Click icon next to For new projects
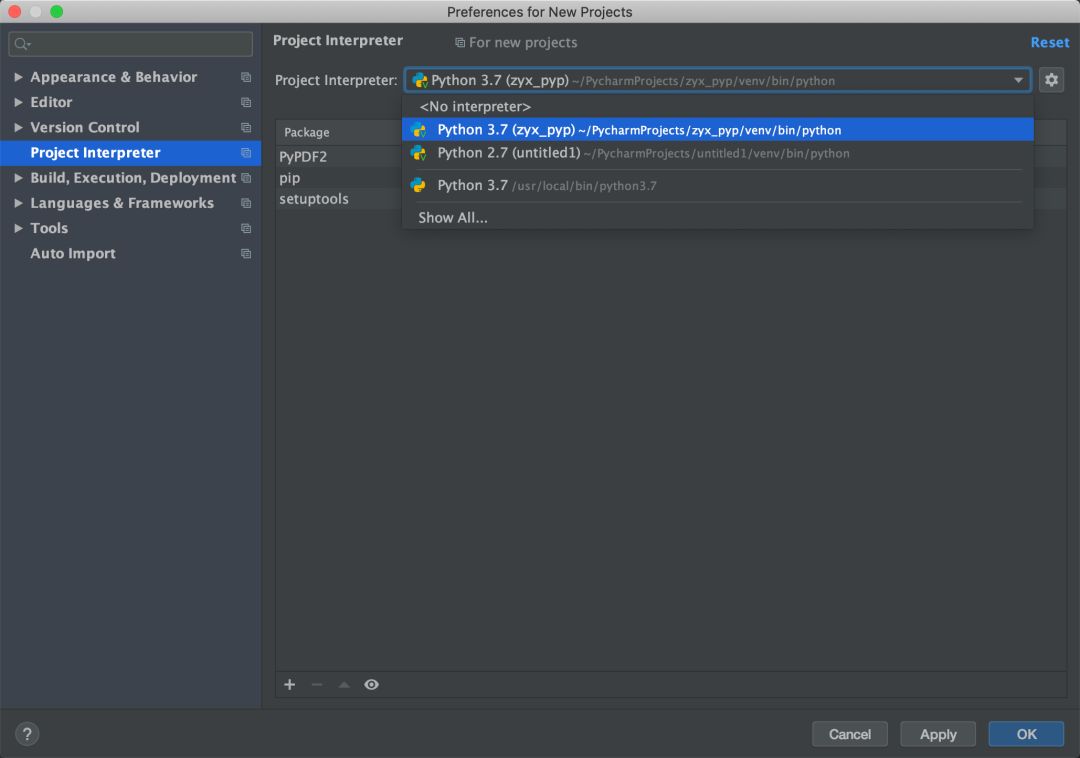This screenshot has width=1080, height=758. (459, 43)
